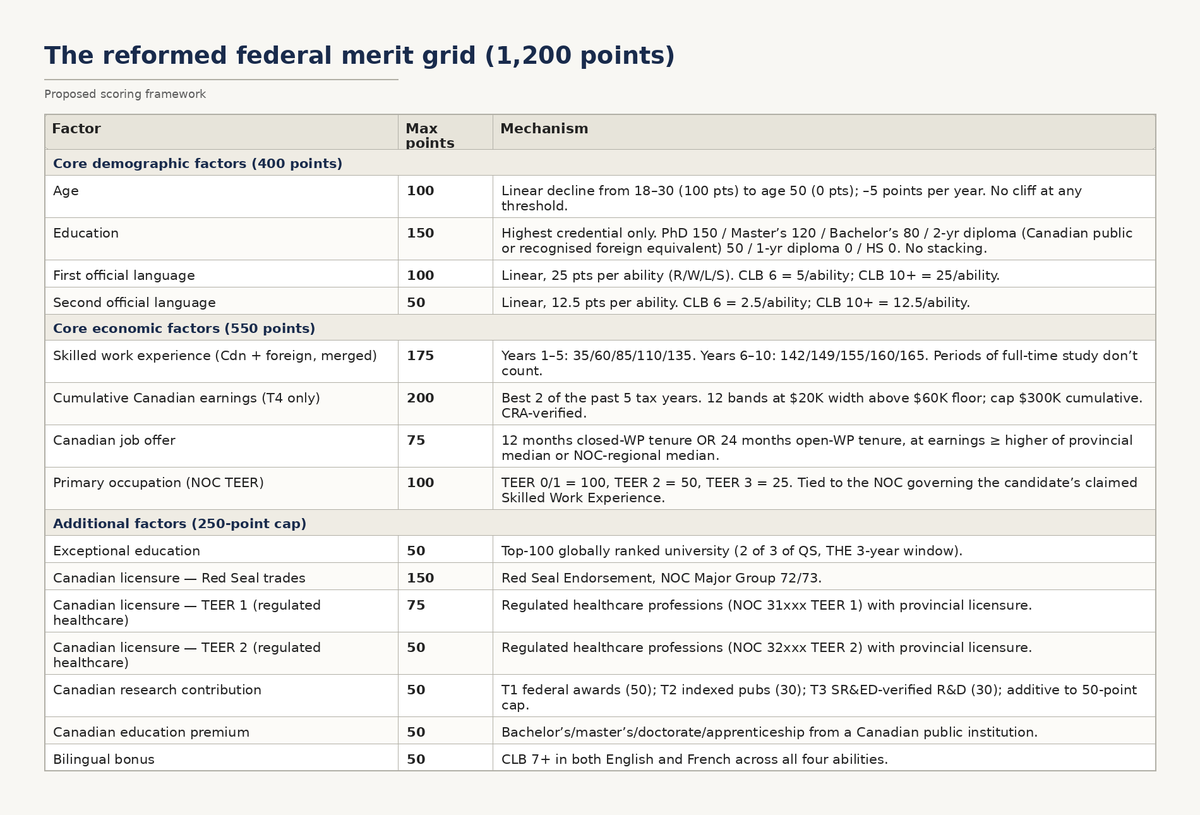Select the "12 months closed-WP tenure" mechanism text

[817, 447]
